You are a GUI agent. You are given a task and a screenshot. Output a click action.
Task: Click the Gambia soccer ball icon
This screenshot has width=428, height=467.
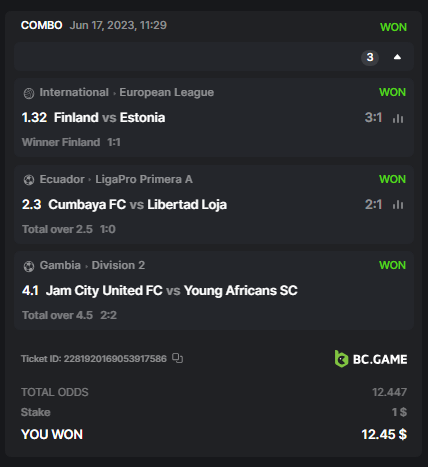[29, 266]
